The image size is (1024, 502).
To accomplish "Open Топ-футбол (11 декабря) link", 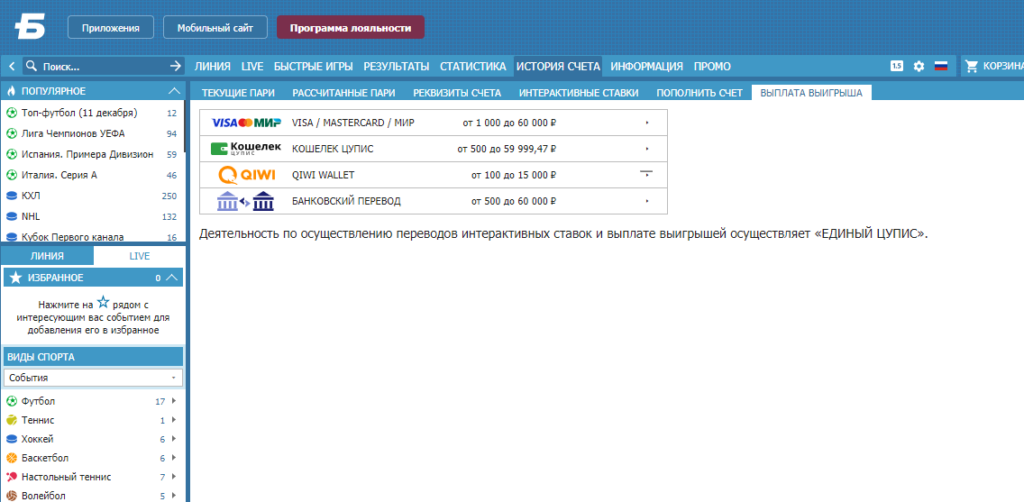I will pos(80,113).
